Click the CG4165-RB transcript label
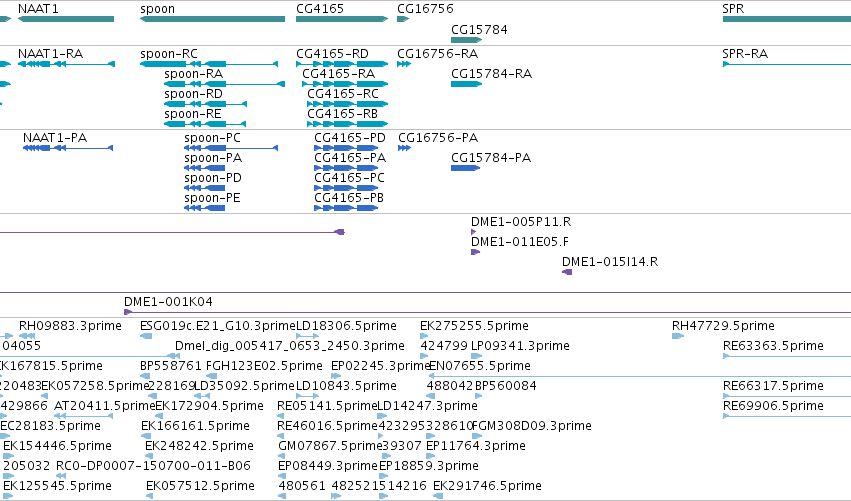 coord(342,114)
